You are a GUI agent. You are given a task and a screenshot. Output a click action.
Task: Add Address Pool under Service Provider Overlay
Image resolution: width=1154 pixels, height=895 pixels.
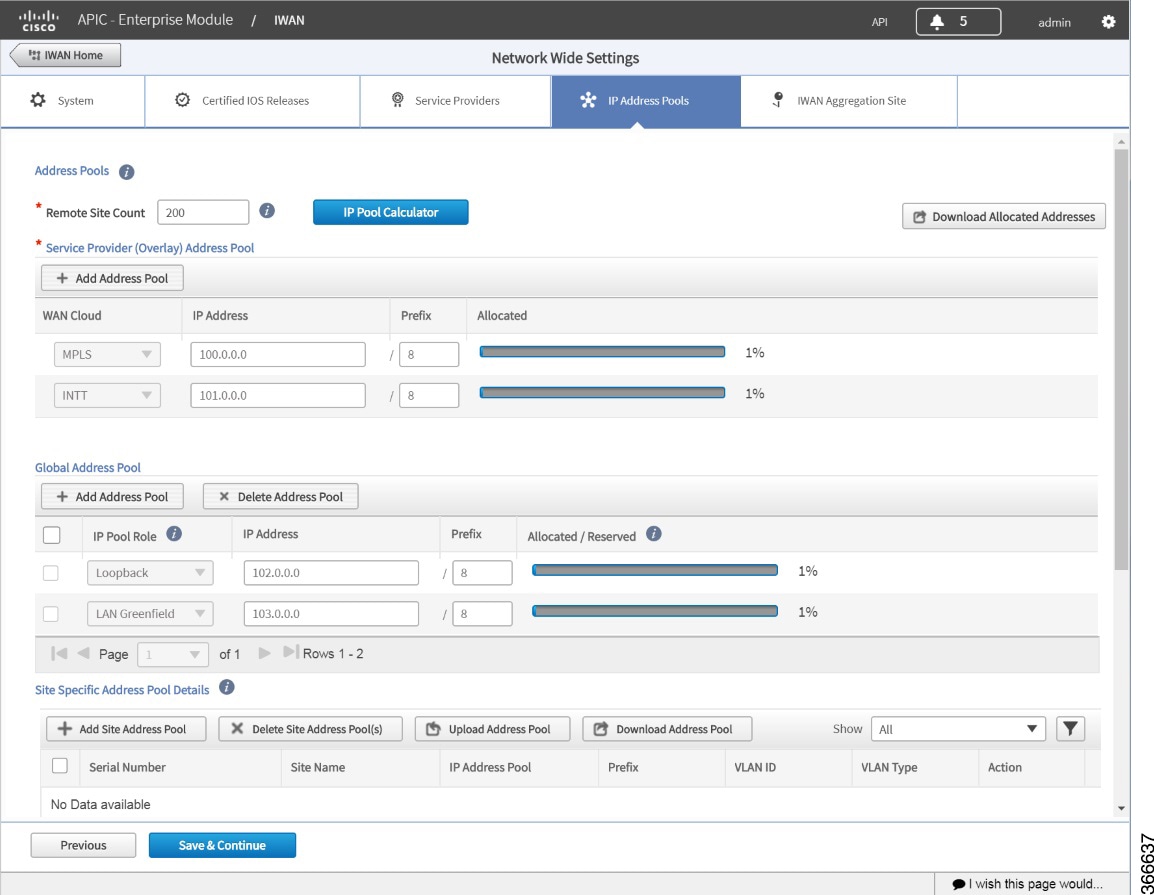point(112,278)
